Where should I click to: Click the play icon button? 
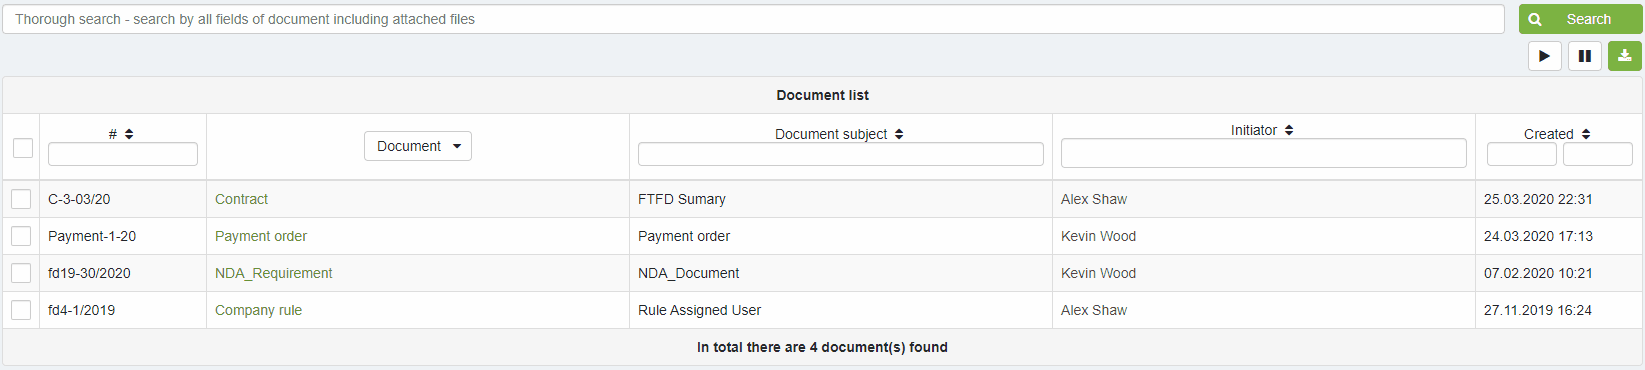1544,56
